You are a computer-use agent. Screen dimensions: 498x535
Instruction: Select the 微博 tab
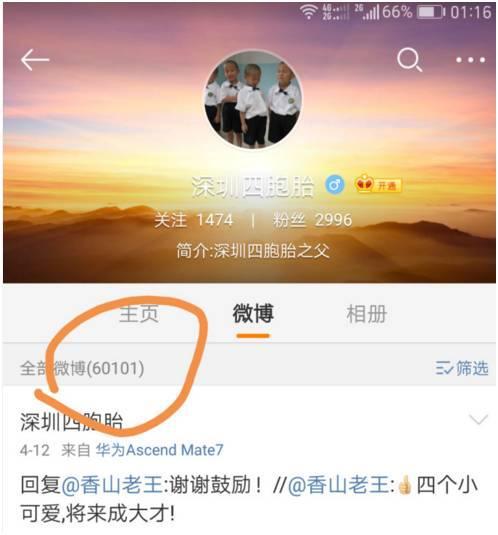(253, 313)
